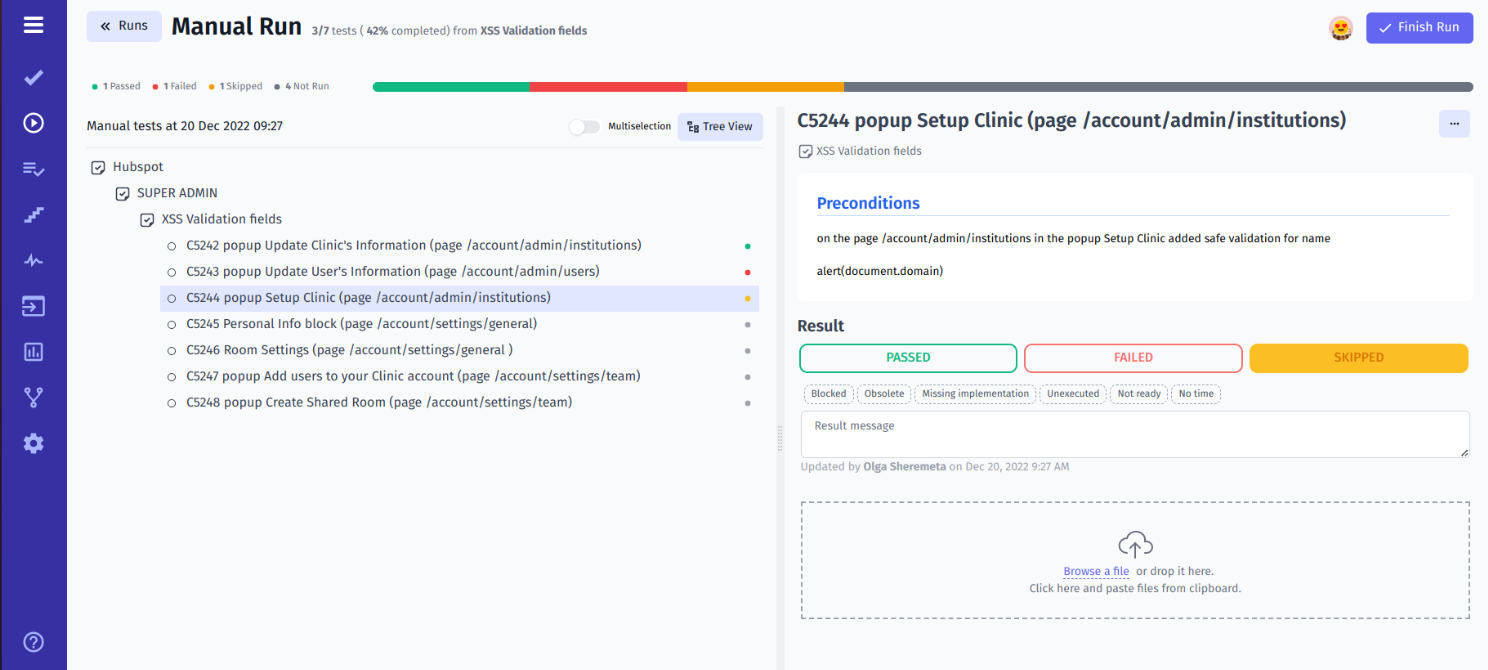The width and height of the screenshot is (1488, 670).
Task: Switch to Tree View
Action: [719, 126]
